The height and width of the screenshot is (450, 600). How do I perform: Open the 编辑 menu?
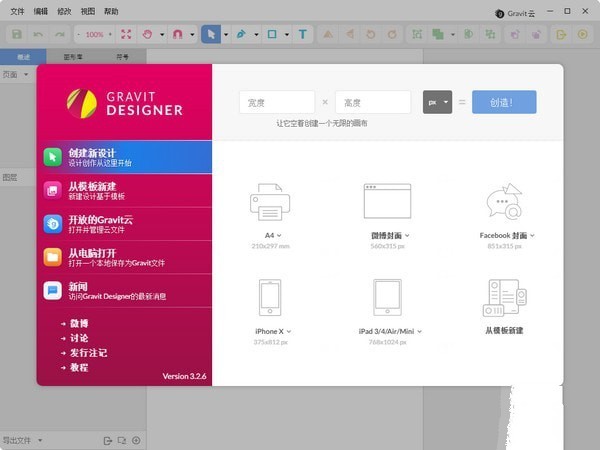tap(41, 11)
